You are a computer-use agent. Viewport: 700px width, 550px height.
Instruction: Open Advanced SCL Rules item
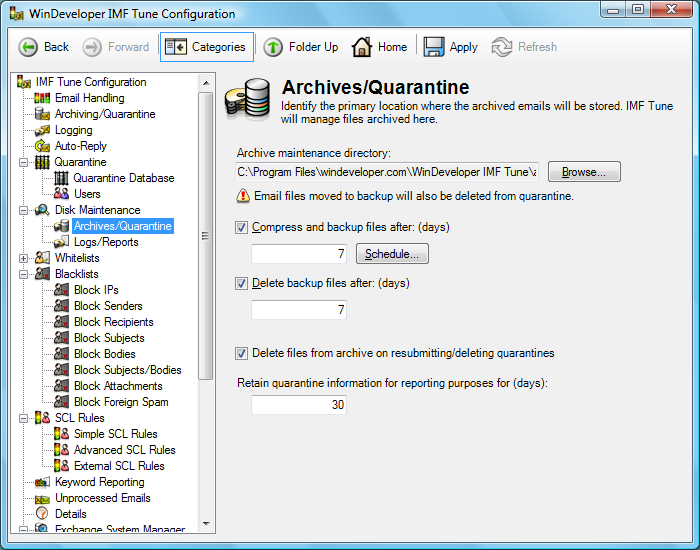coord(125,450)
